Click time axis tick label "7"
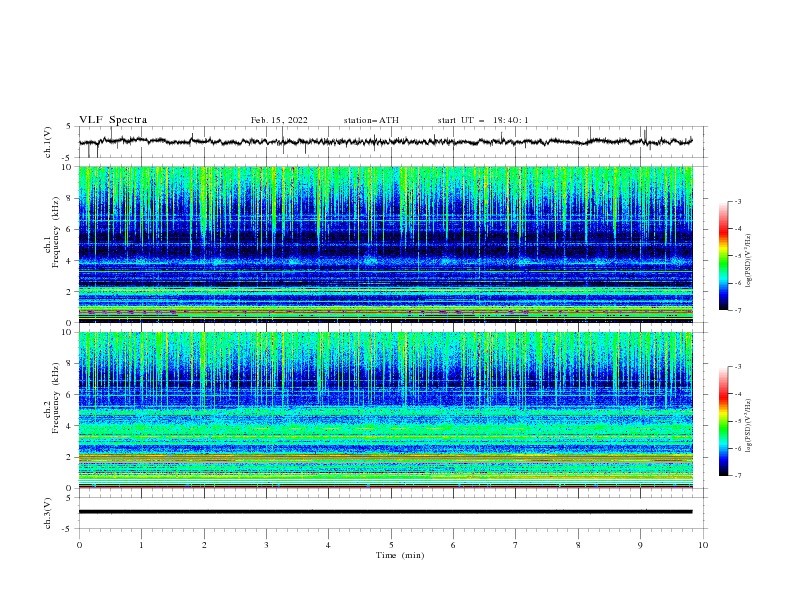 516,545
